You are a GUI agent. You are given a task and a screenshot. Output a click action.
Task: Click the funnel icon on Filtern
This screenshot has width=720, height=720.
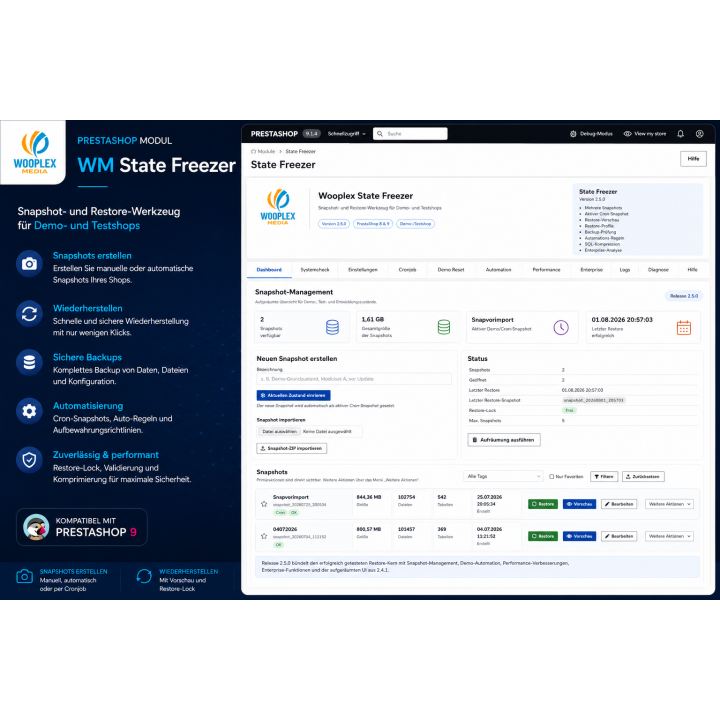point(596,477)
